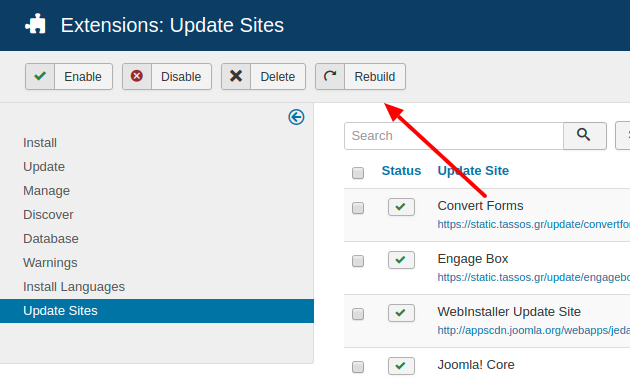Click the Rebuild label in toolbar

pos(374,77)
